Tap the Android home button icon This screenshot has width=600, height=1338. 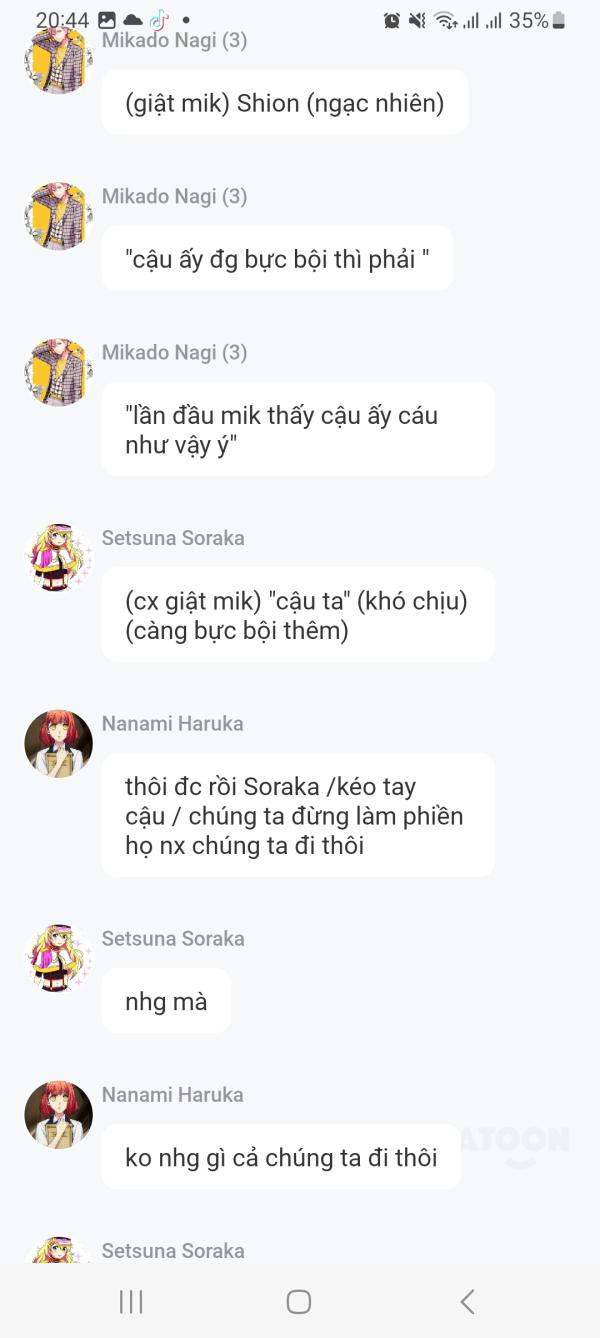pos(298,1301)
